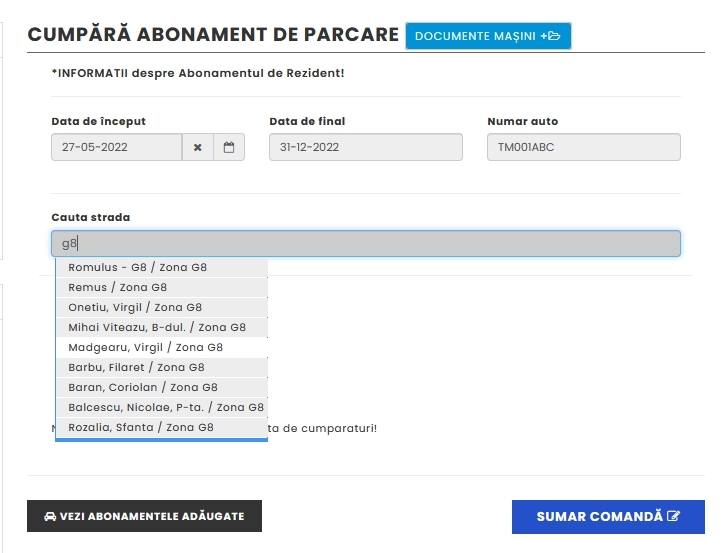Open INFORMATII despre Abonamentul de Rezident
Viewport: 726px width, 553px height.
tap(198, 73)
